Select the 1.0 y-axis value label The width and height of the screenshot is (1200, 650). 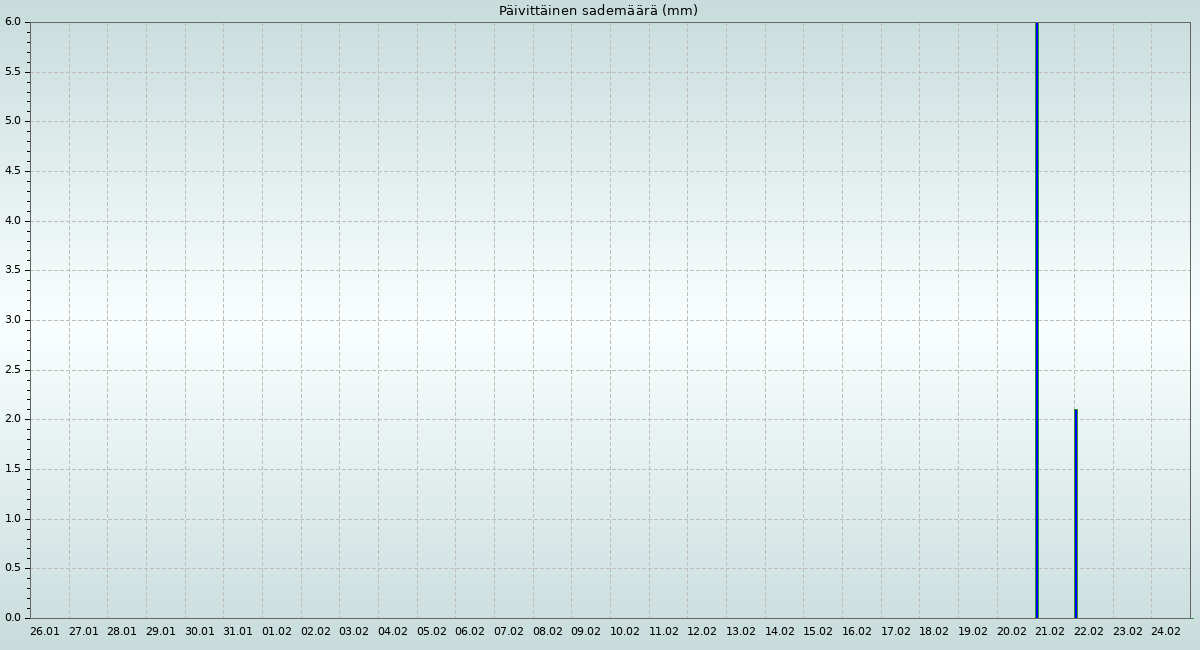pos(12,518)
